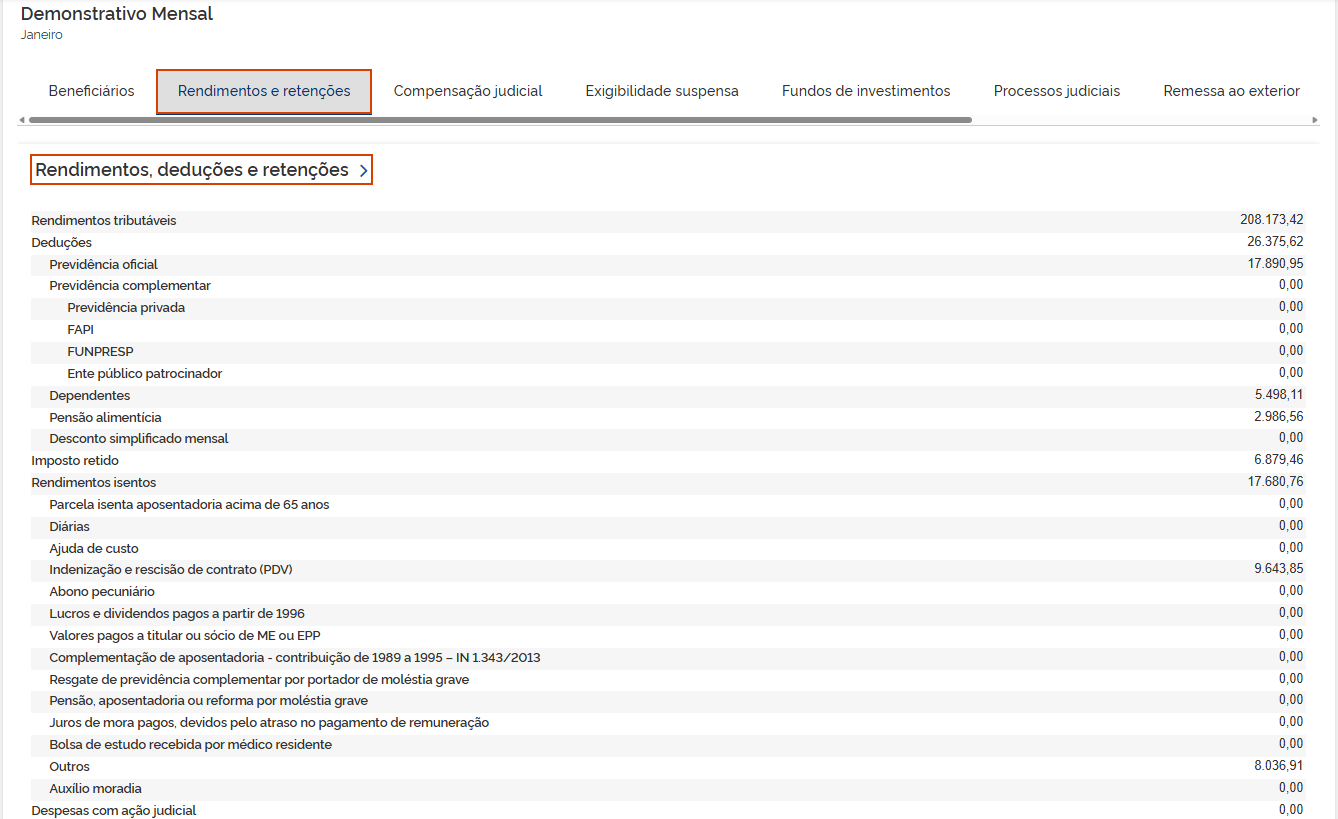Screen dimensions: 1338x819
Task: Click the left arrow of the tab scrollbar
Action: (22, 120)
